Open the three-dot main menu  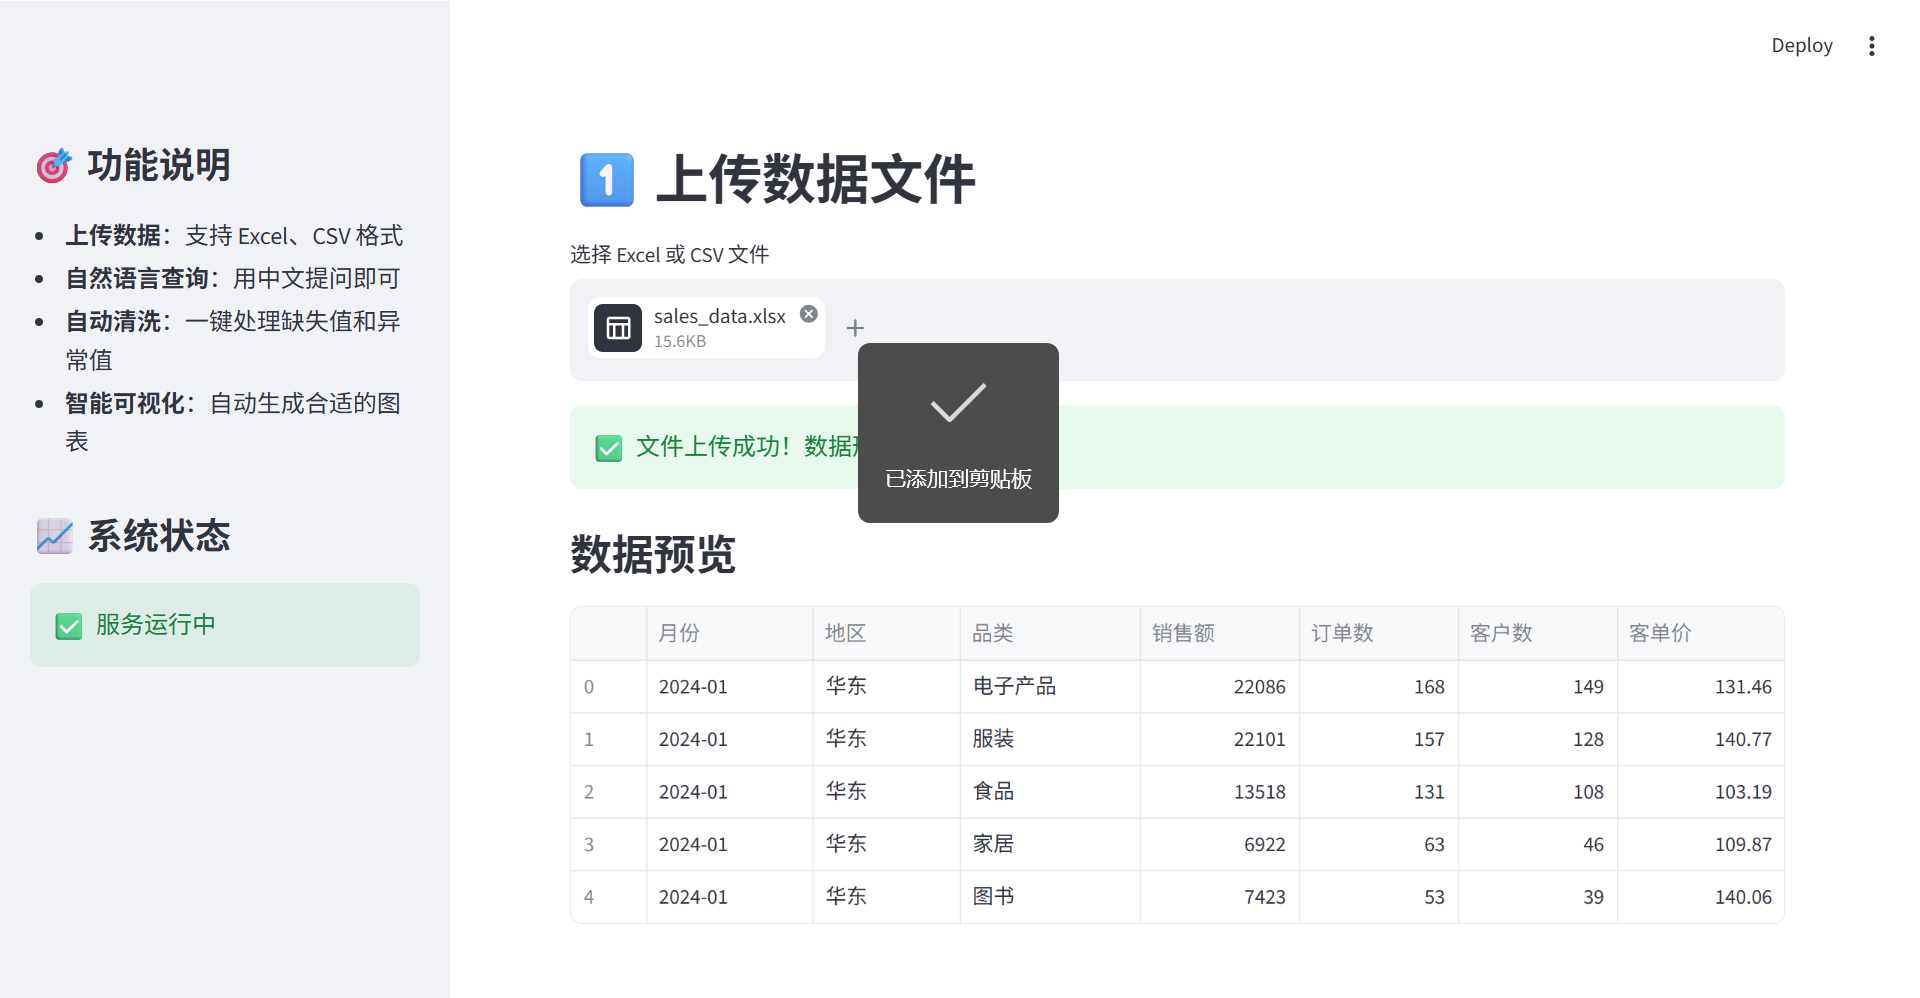(1872, 46)
